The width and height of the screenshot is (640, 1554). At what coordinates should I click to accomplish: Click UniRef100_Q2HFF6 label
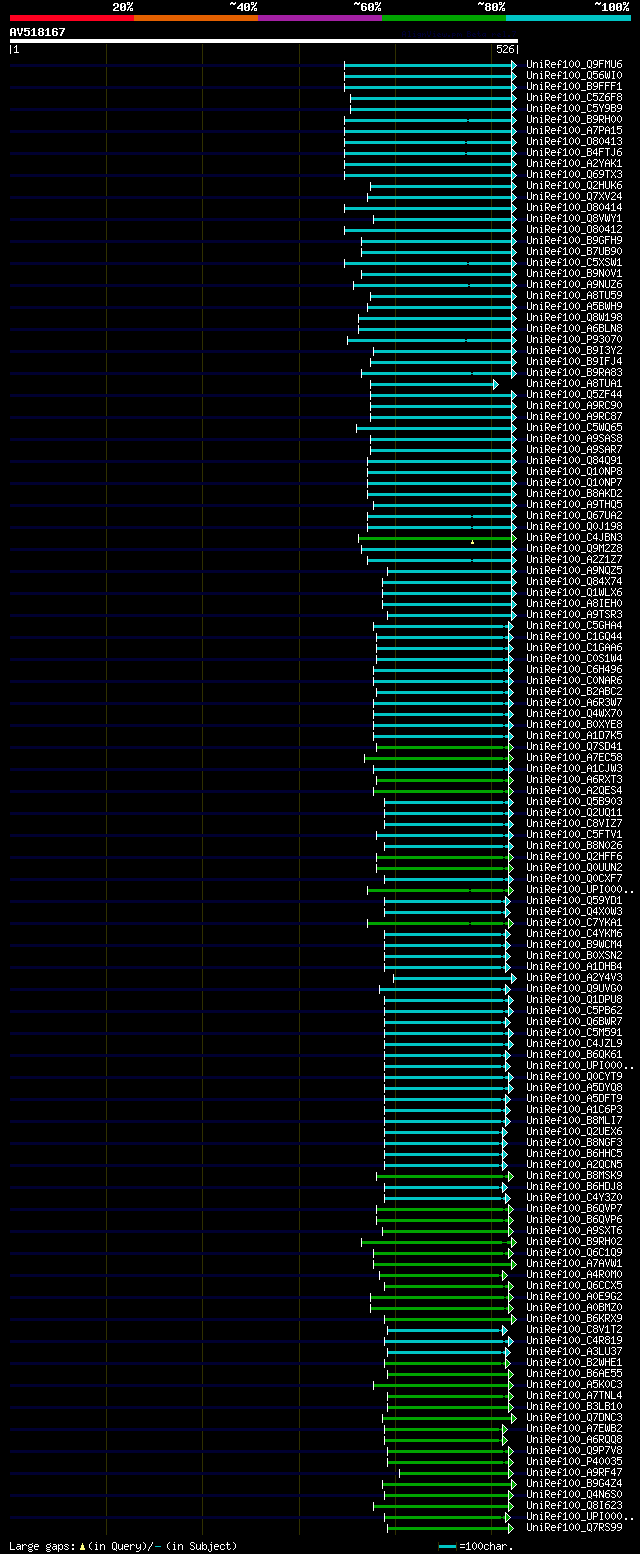574,857
